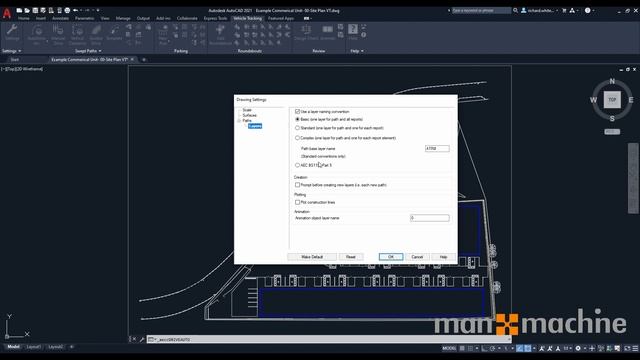Viewport: 640px width, 360px height.
Task: Click Cancel in Drawing Settings dialog
Action: tap(417, 257)
